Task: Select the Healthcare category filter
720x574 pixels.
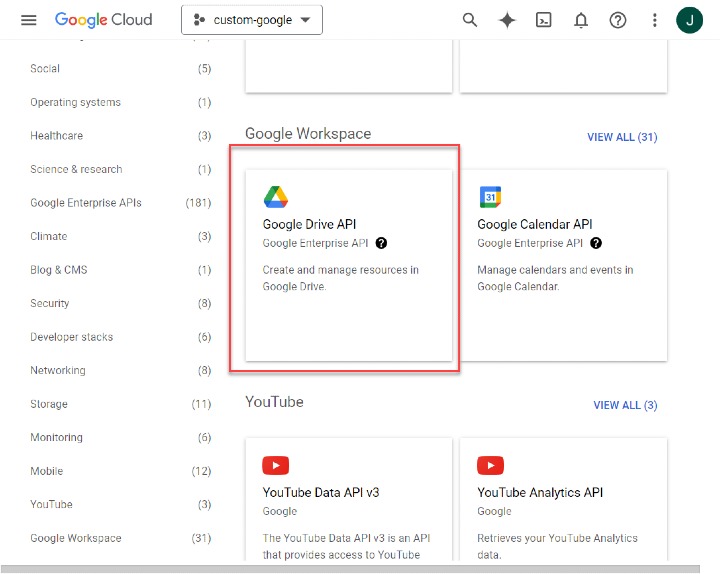Action: [x=57, y=136]
